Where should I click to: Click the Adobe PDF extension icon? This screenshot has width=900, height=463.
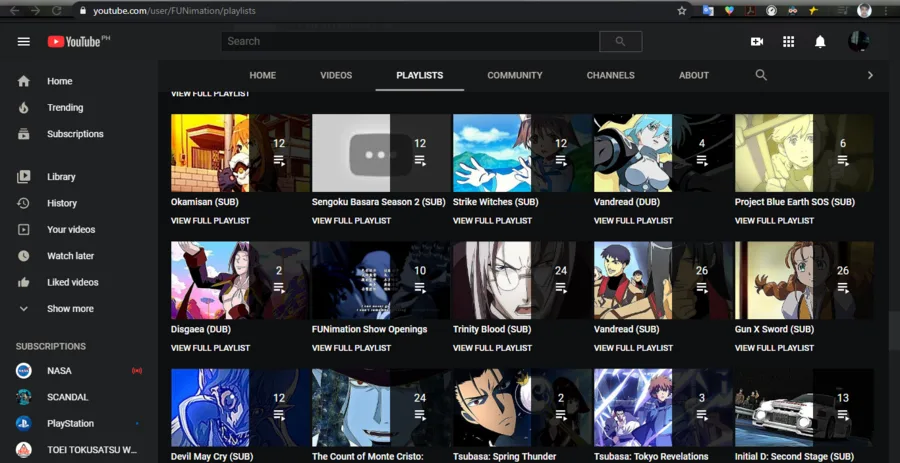pyautogui.click(x=750, y=10)
